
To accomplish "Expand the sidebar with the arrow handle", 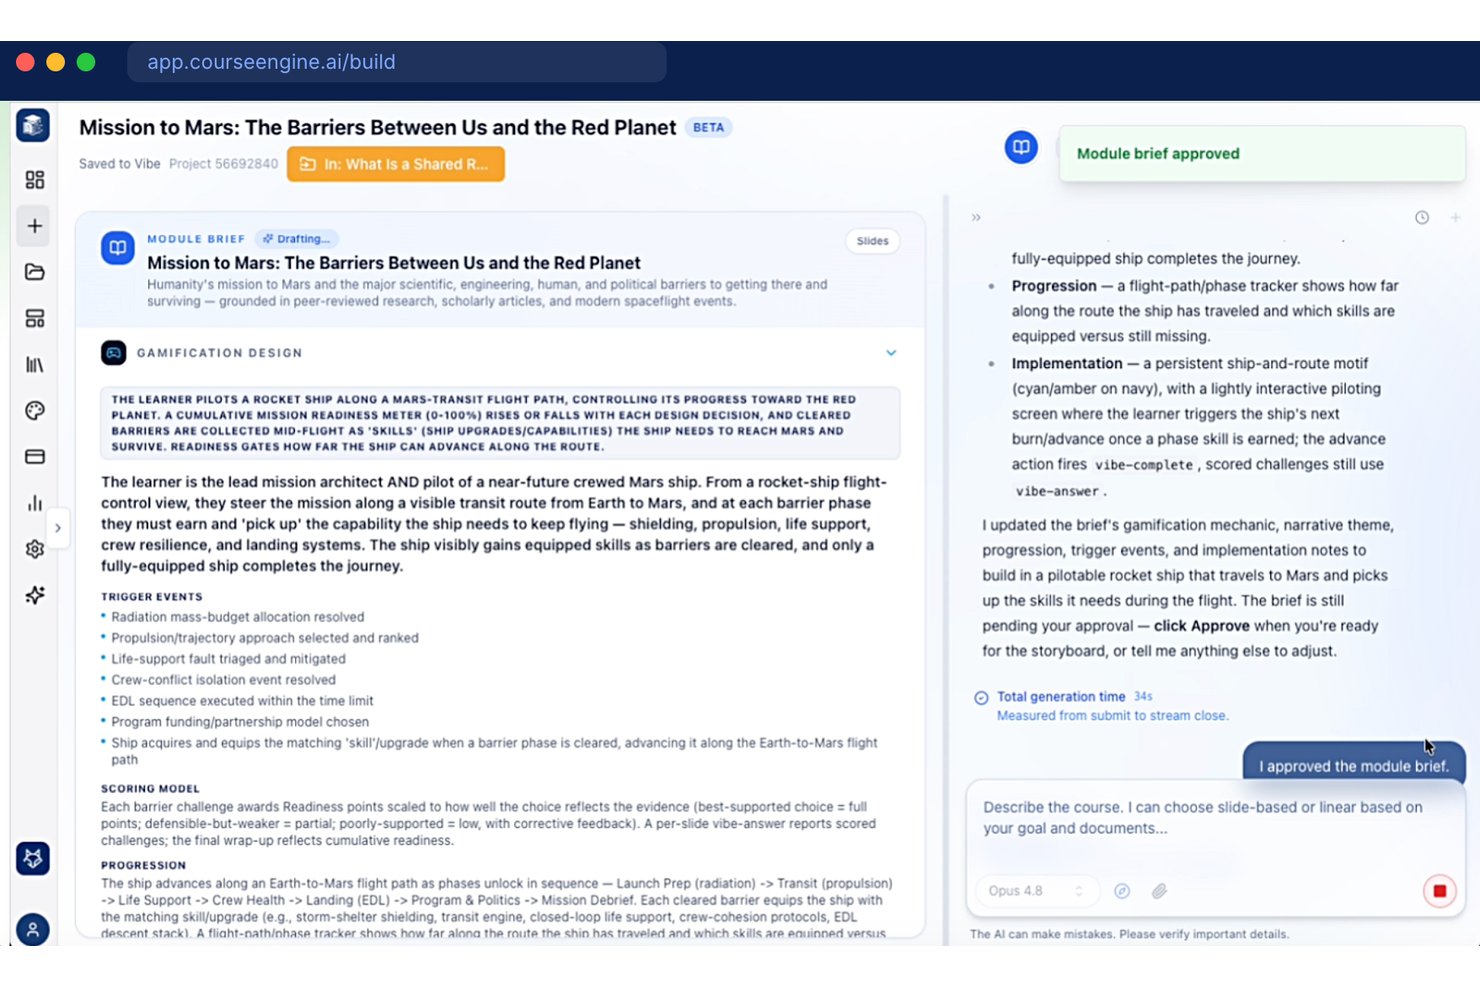I will [58, 528].
